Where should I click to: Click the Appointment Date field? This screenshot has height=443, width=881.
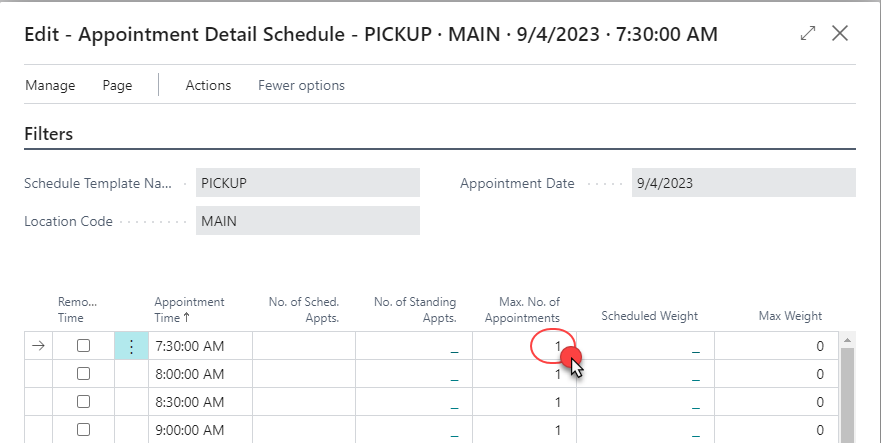[x=743, y=183]
